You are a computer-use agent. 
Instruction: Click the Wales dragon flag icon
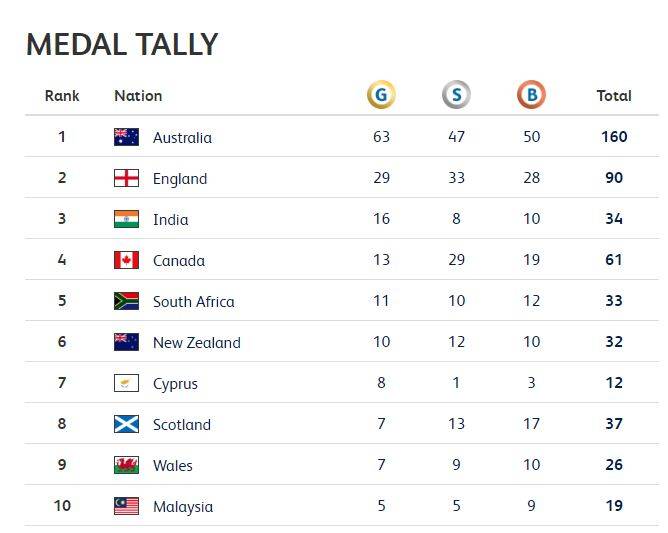pos(127,465)
